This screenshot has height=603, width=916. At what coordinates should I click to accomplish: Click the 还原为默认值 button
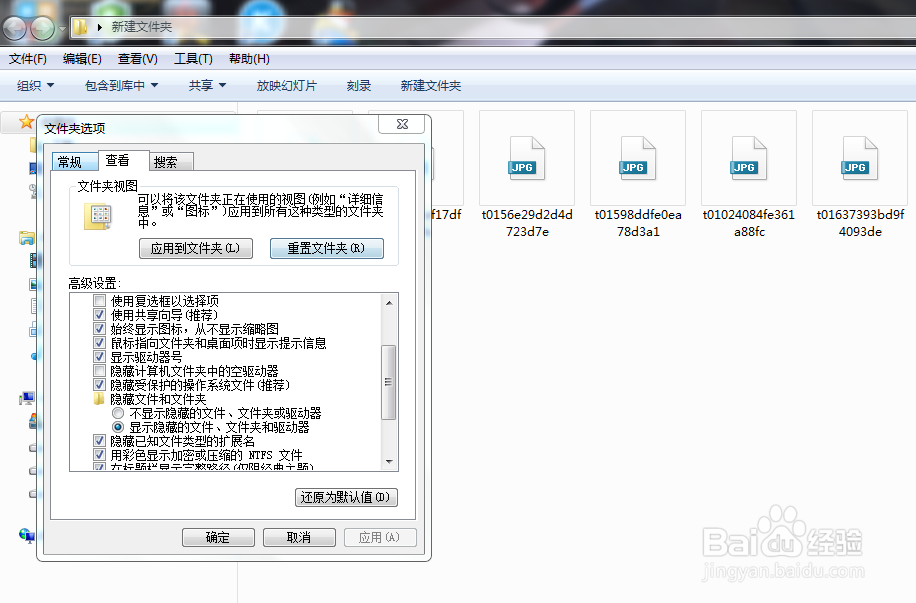(x=346, y=497)
